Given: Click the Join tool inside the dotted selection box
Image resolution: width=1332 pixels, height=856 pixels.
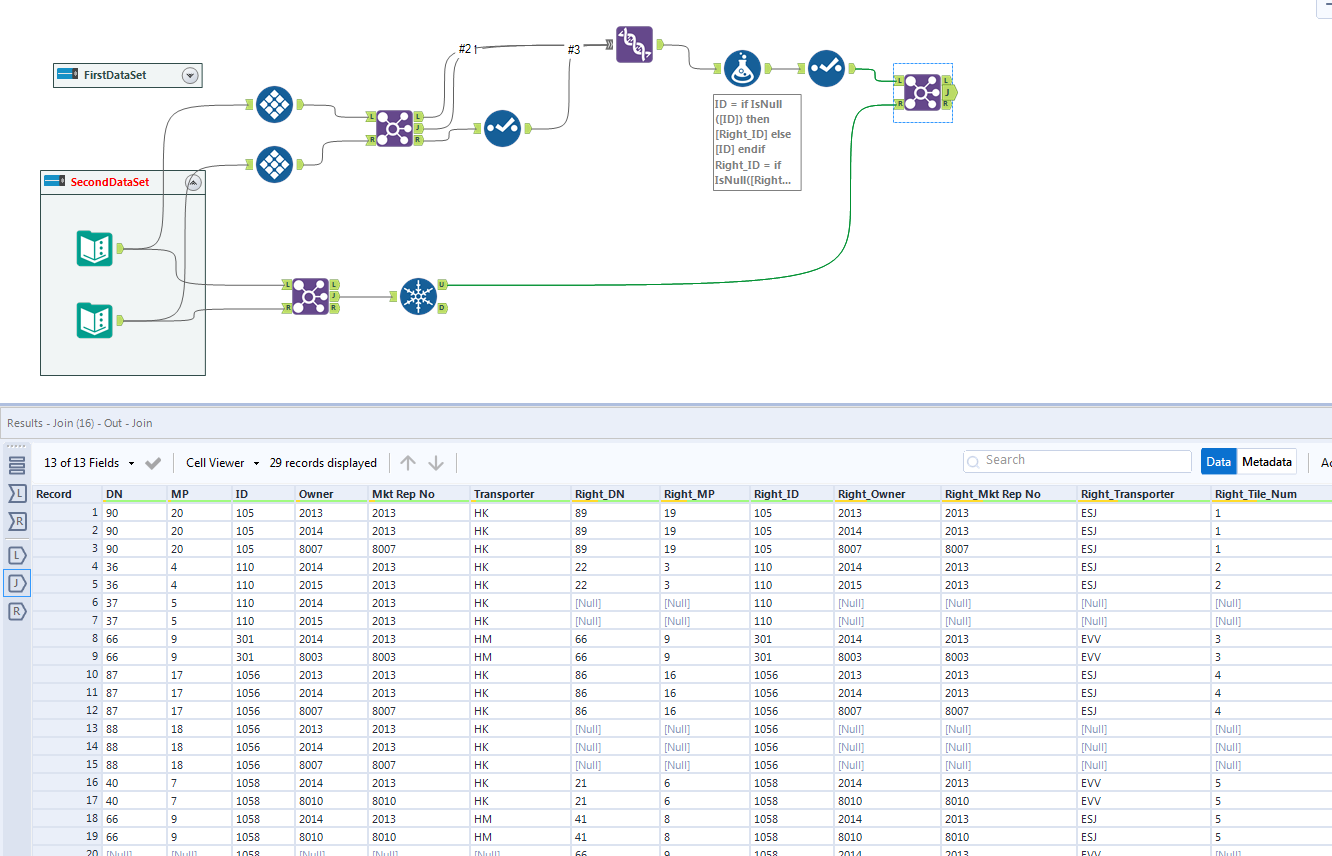Looking at the screenshot, I should pos(922,91).
